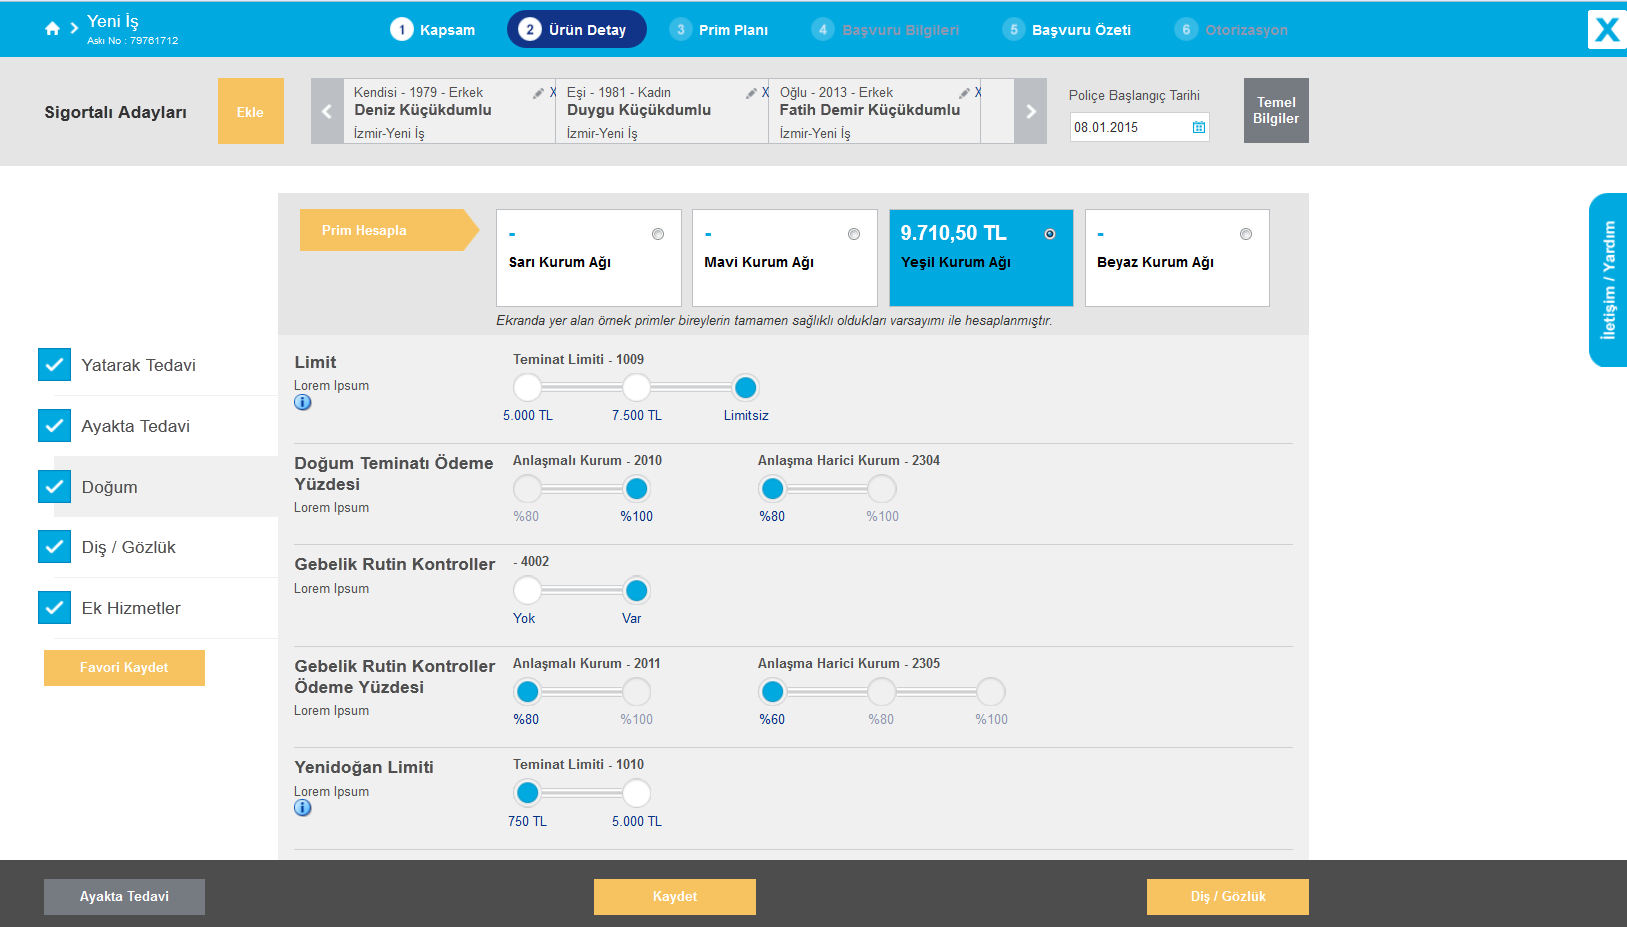Image resolution: width=1627 pixels, height=927 pixels.
Task: Click the Ekle button
Action: (251, 111)
